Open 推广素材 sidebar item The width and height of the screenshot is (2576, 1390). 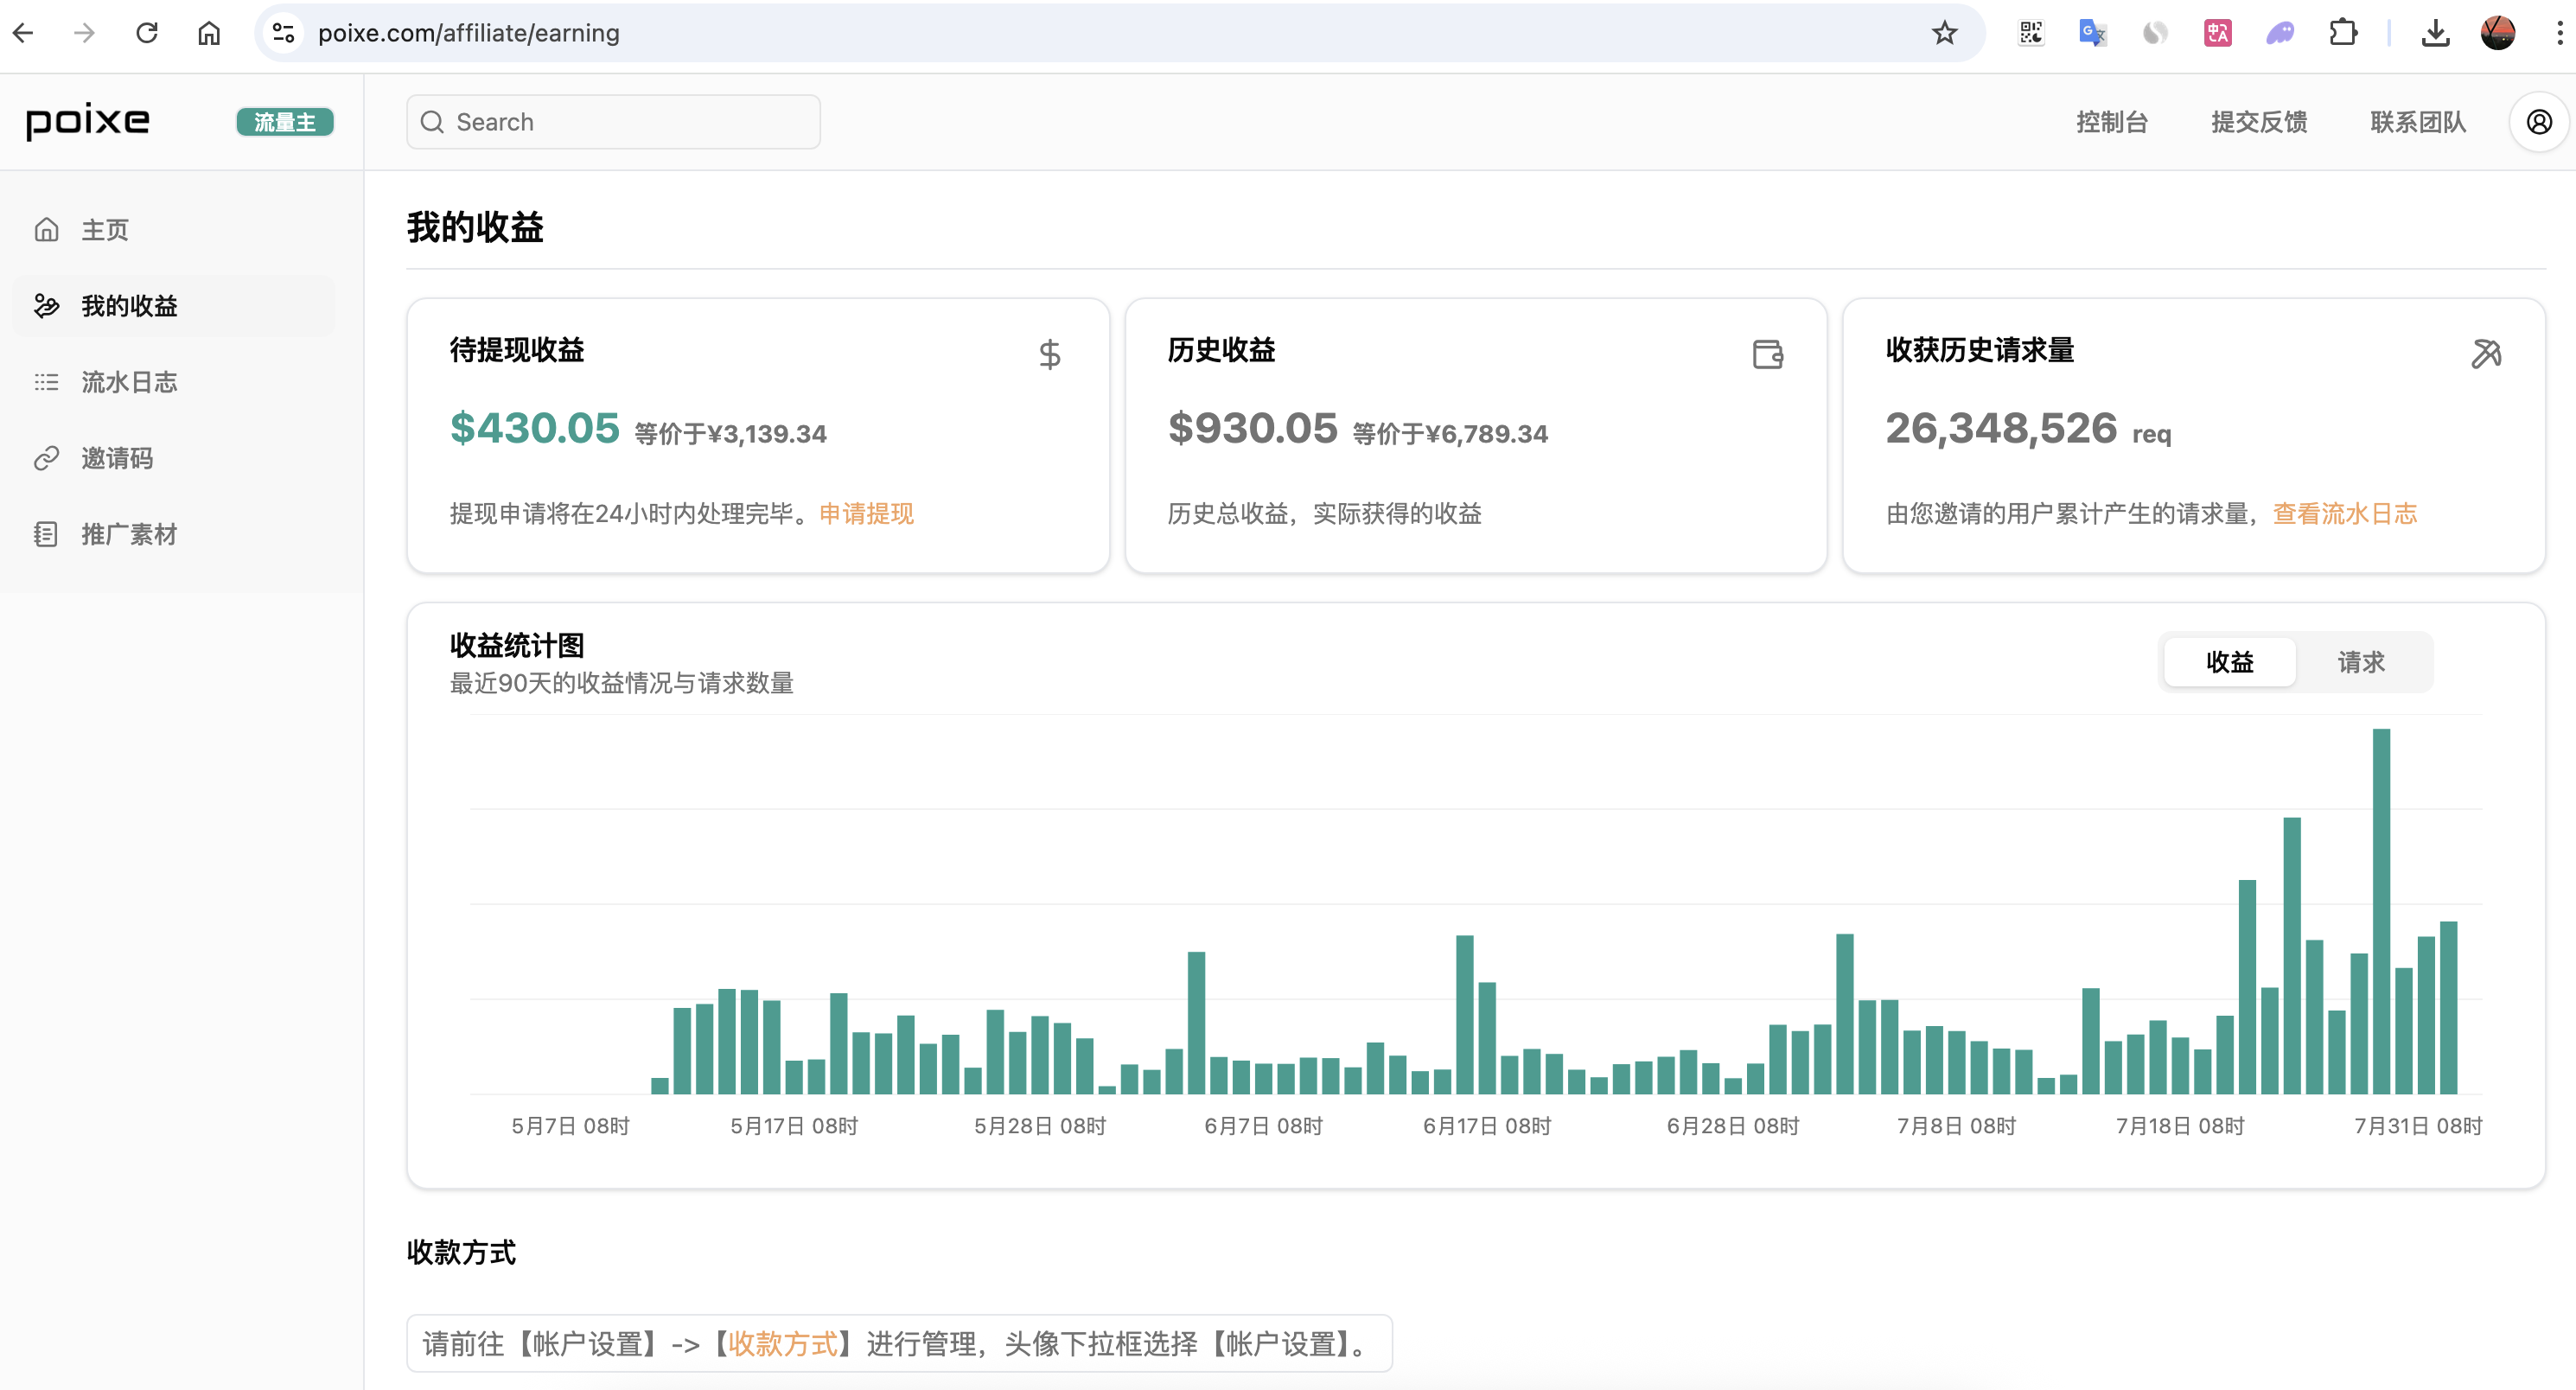pyautogui.click(x=129, y=534)
